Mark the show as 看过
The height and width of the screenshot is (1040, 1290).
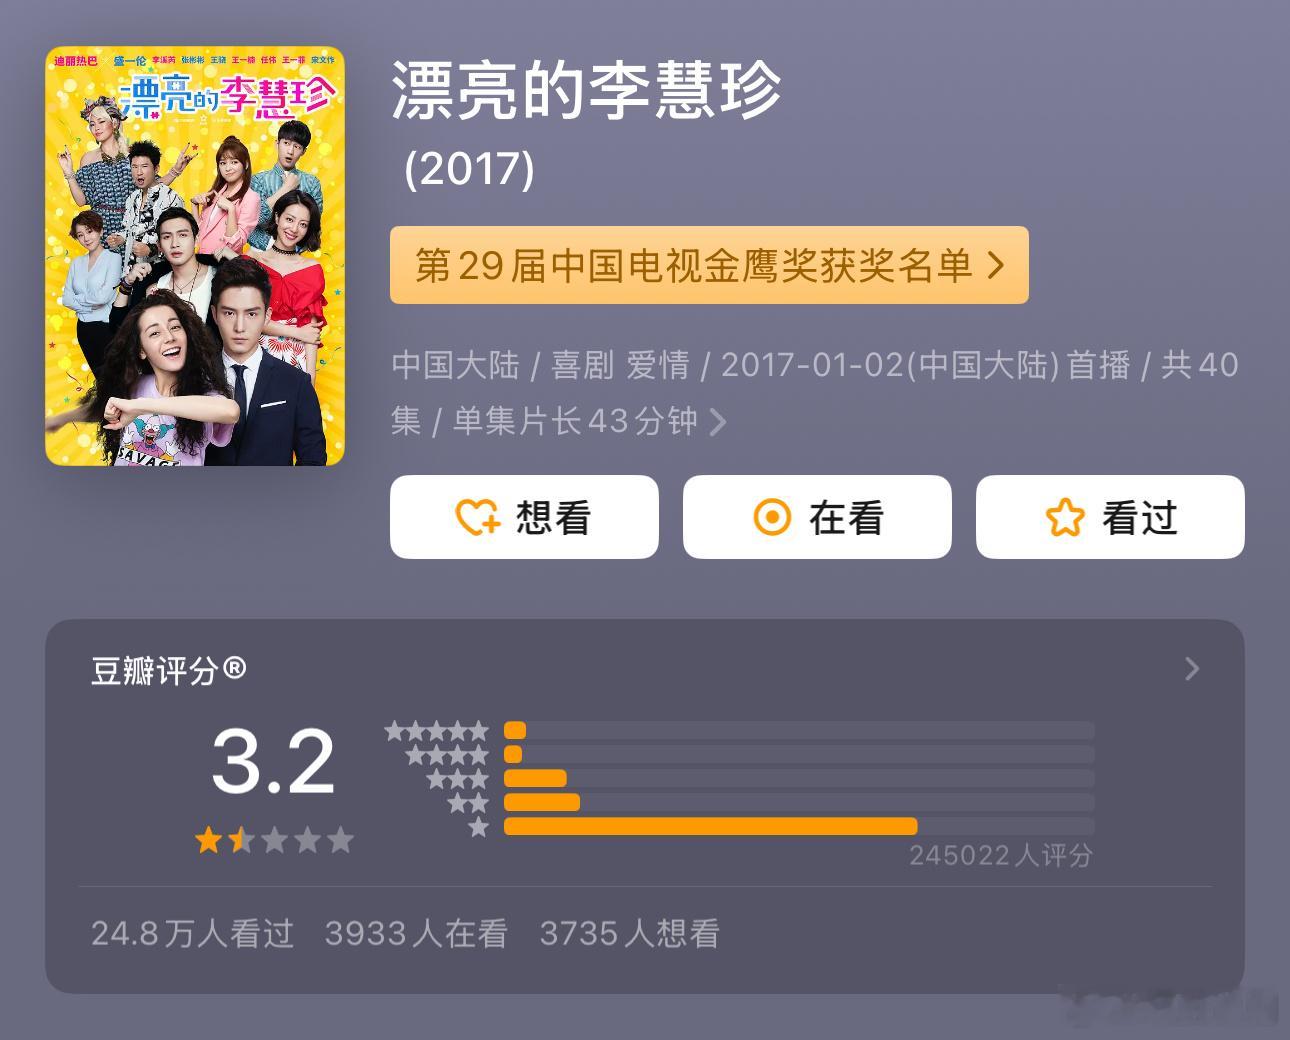(x=1110, y=517)
